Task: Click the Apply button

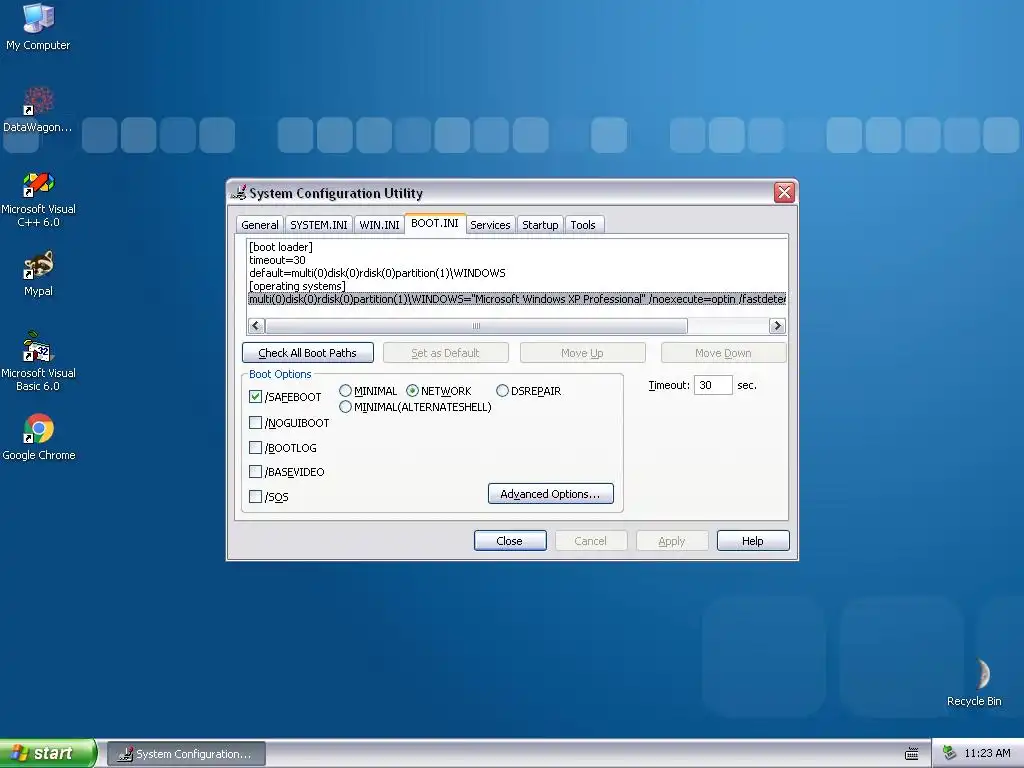Action: coord(672,541)
